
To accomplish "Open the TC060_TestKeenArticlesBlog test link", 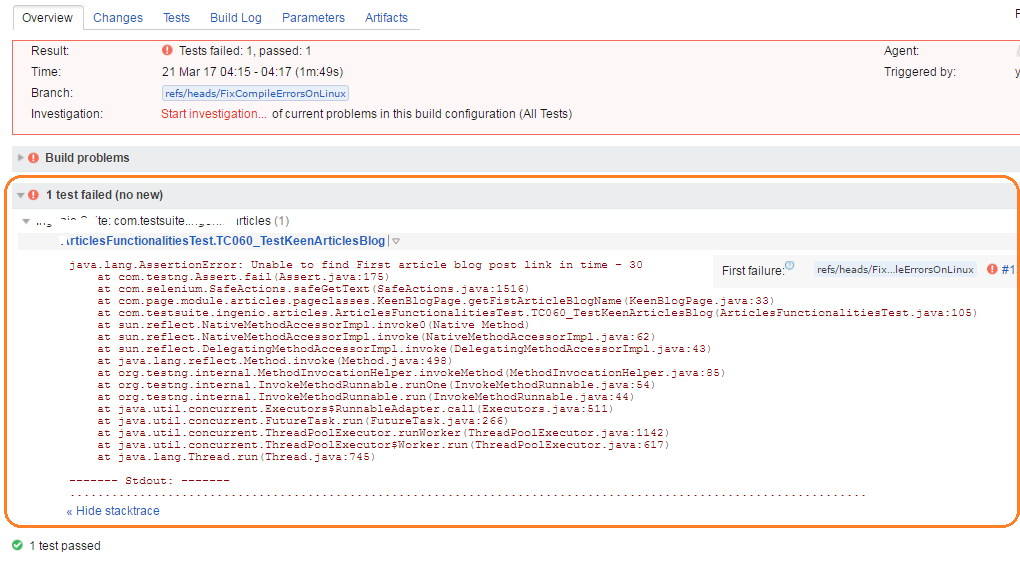I will tap(223, 241).
